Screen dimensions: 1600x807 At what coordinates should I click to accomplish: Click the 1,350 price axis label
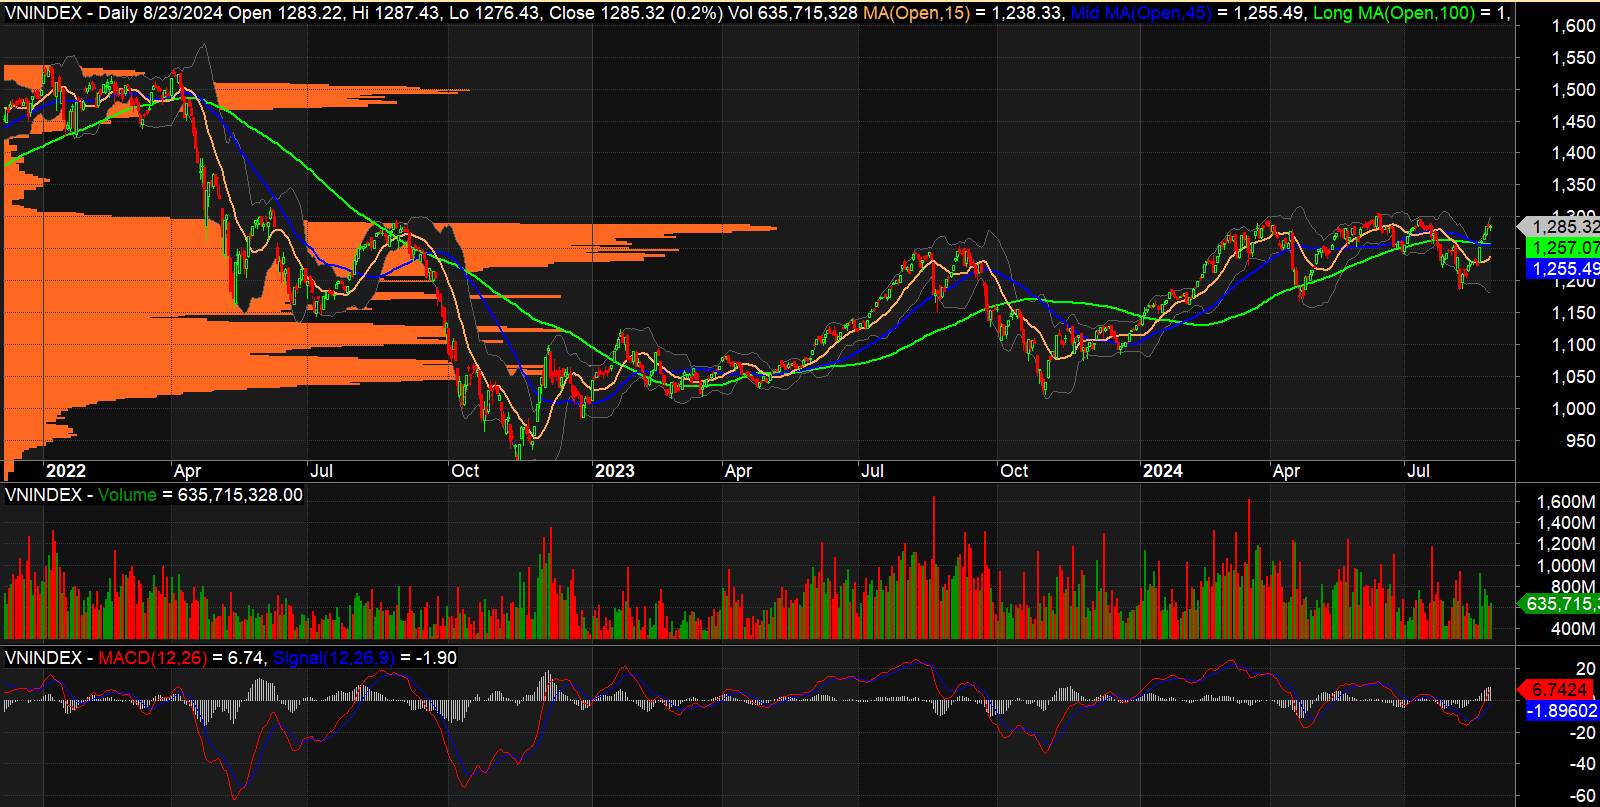point(1573,185)
